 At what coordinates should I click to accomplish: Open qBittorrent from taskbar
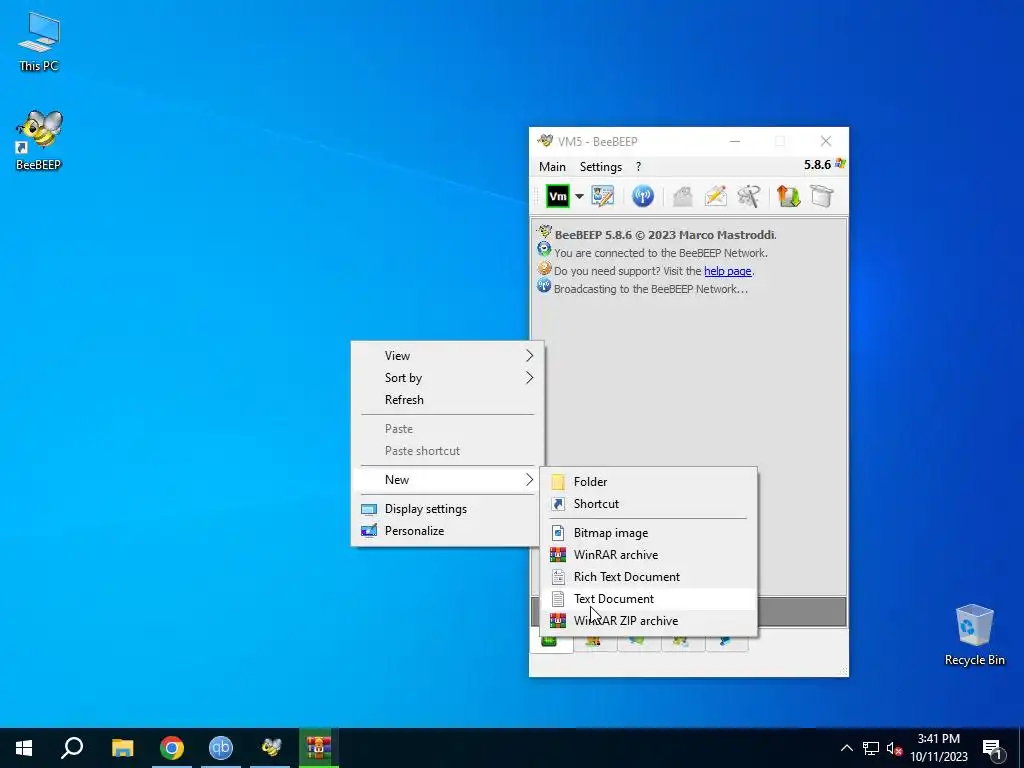tap(221, 748)
